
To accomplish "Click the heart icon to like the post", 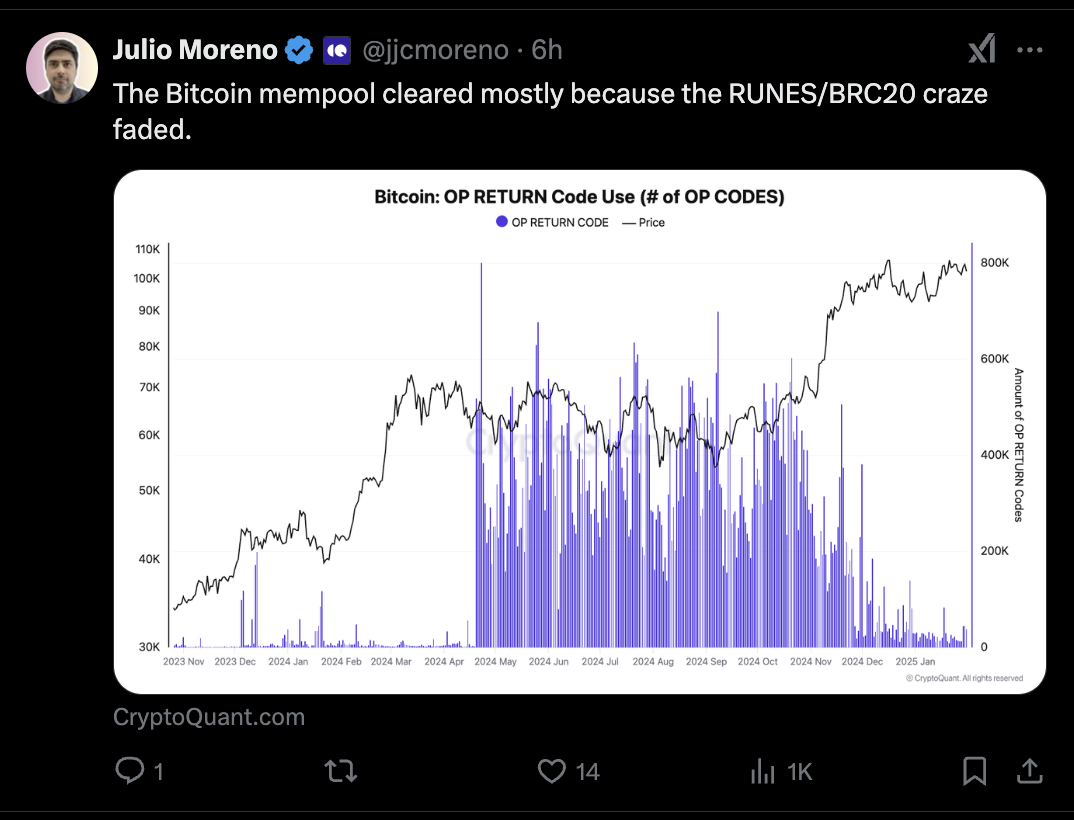I will [551, 771].
